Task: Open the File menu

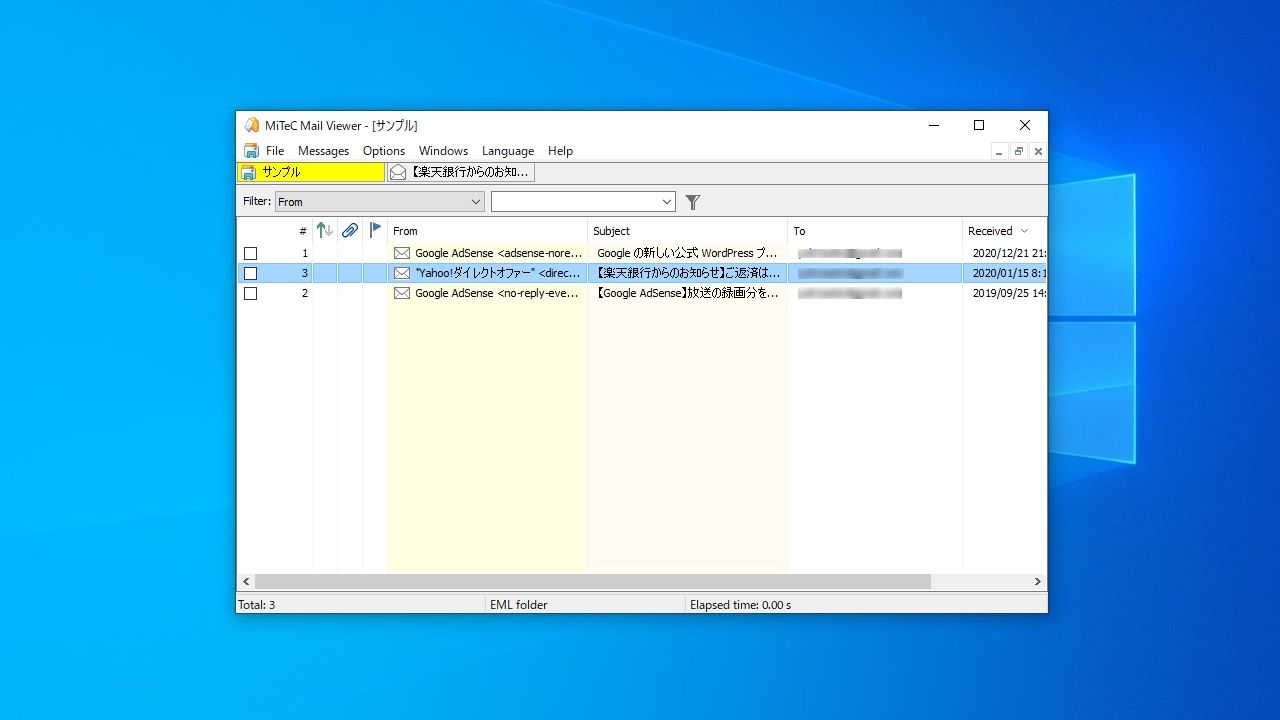Action: (275, 151)
